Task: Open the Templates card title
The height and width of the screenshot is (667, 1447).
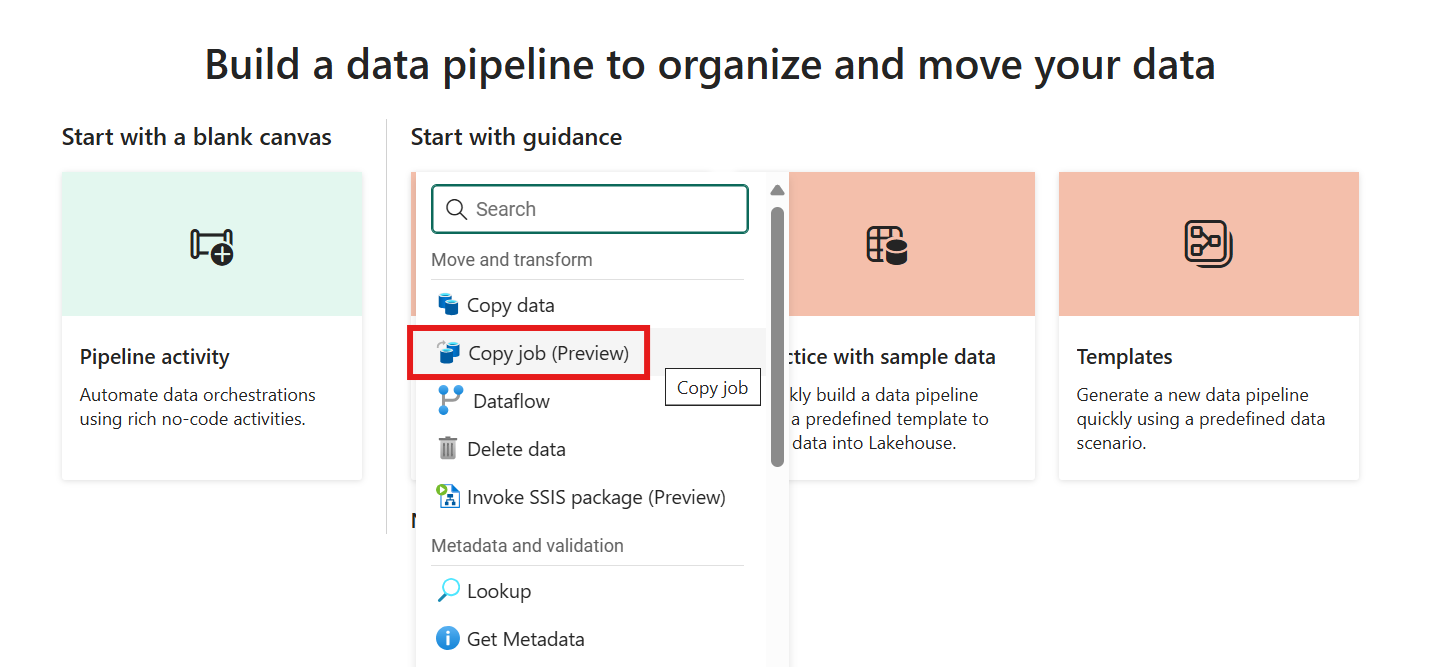Action: click(1124, 357)
